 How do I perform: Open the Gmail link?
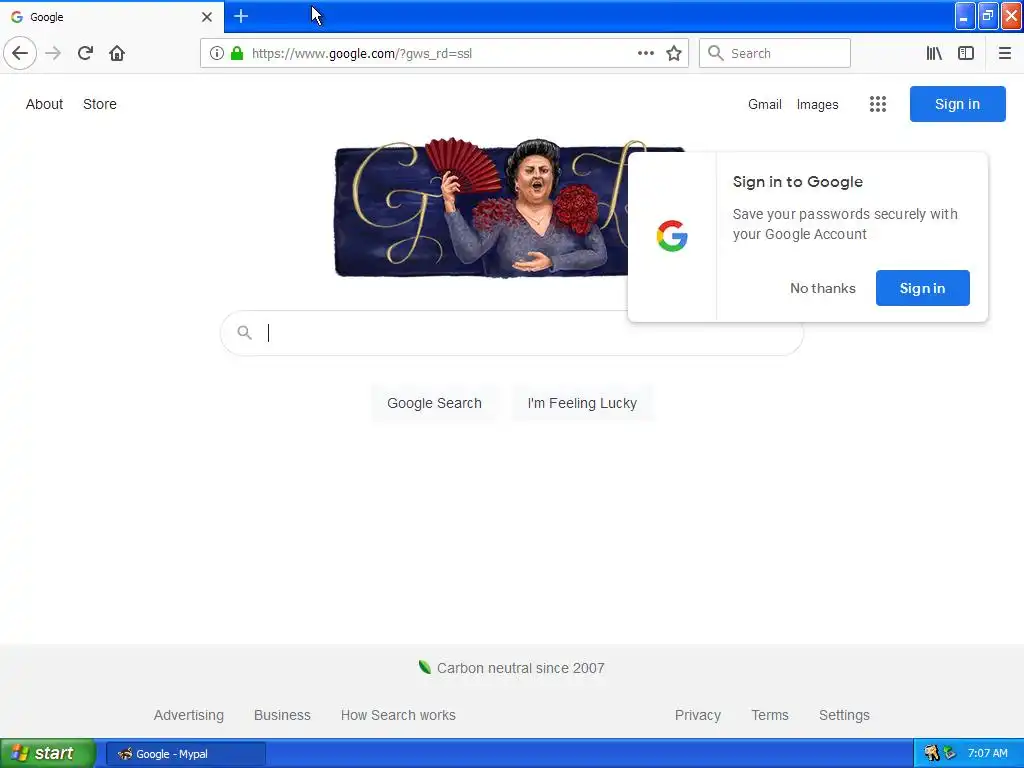tap(765, 104)
